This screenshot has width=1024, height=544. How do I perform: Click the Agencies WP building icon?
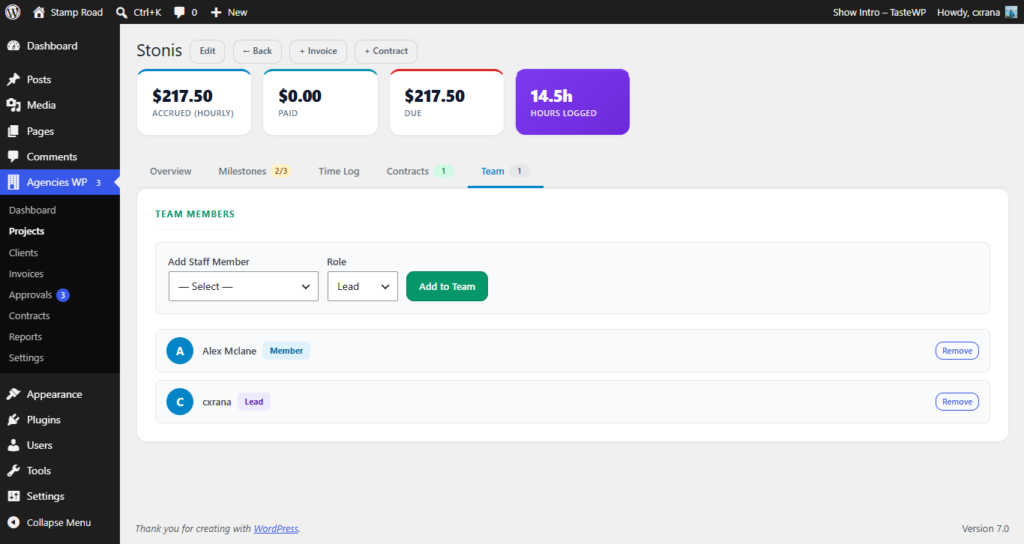tap(13, 182)
